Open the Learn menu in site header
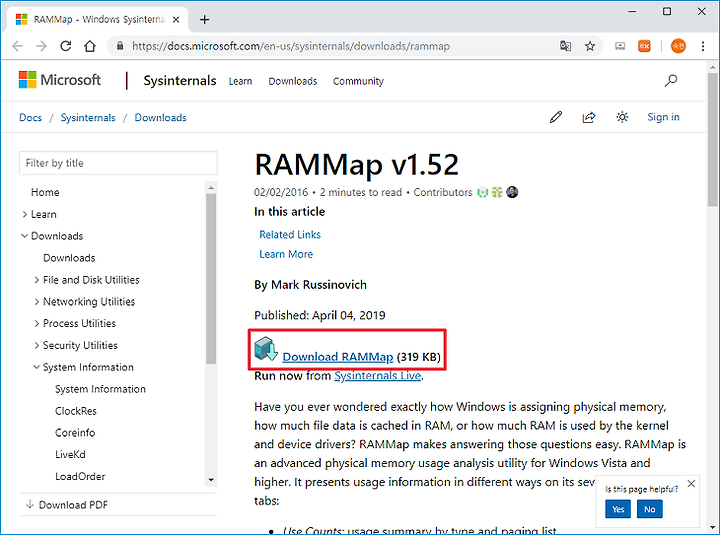This screenshot has height=535, width=720. coord(240,81)
